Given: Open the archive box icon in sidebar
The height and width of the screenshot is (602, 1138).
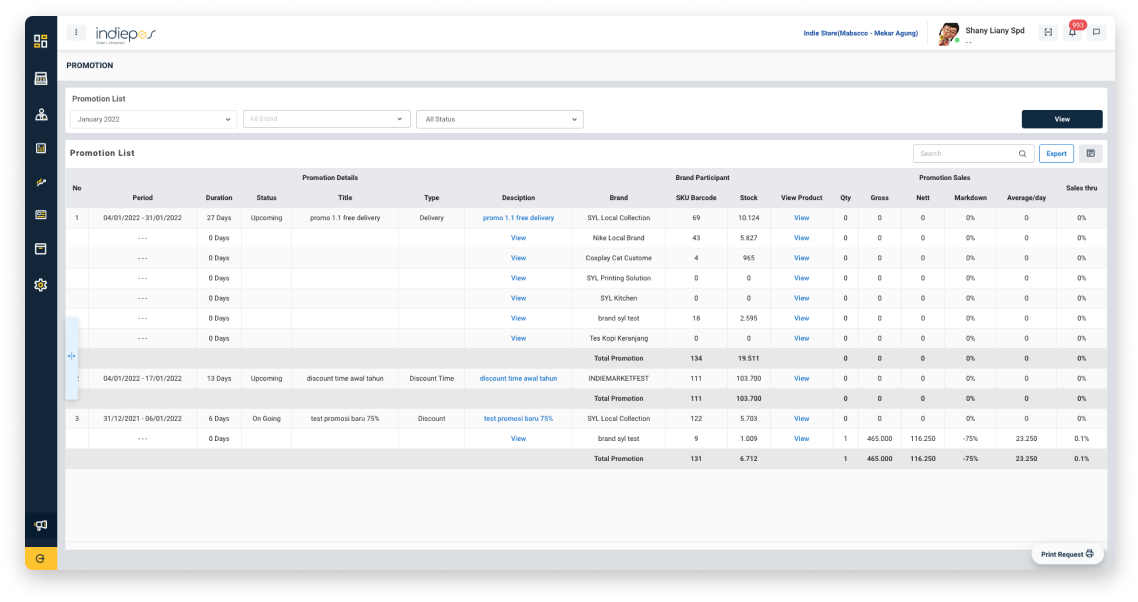Looking at the screenshot, I should coord(41,249).
